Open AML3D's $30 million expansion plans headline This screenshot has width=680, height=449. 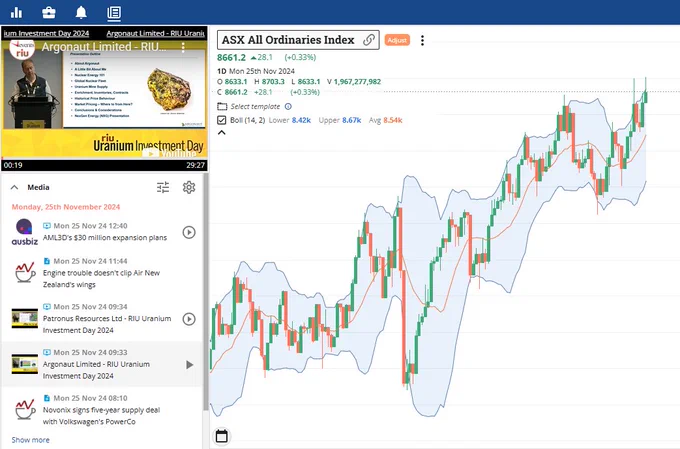tap(105, 238)
